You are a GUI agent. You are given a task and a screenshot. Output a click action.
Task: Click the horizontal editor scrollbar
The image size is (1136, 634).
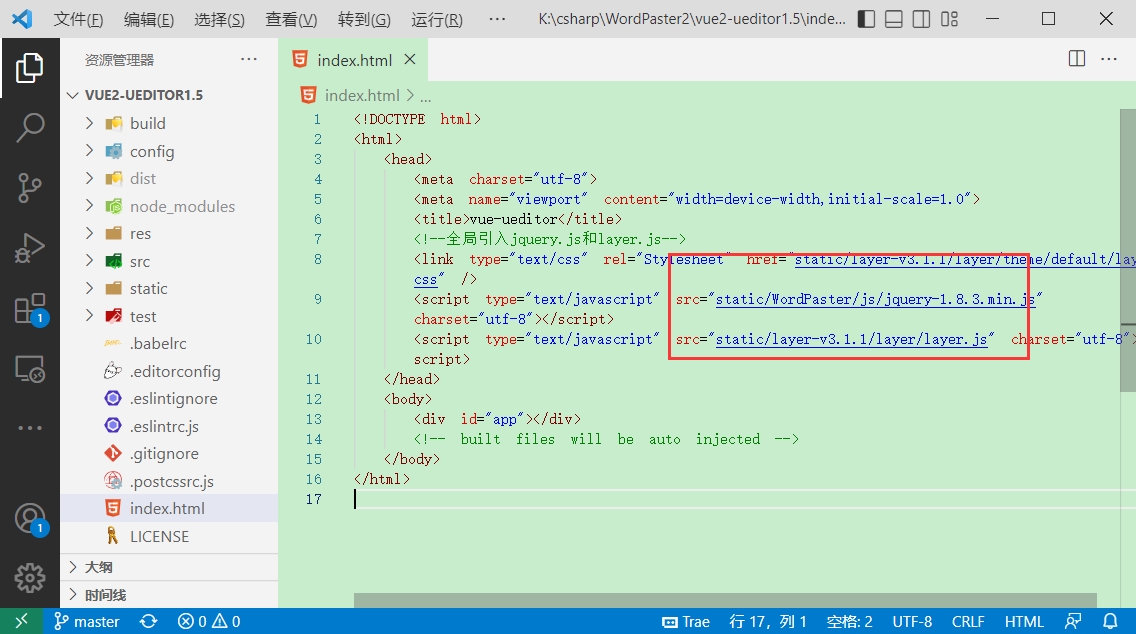pyautogui.click(x=724, y=600)
